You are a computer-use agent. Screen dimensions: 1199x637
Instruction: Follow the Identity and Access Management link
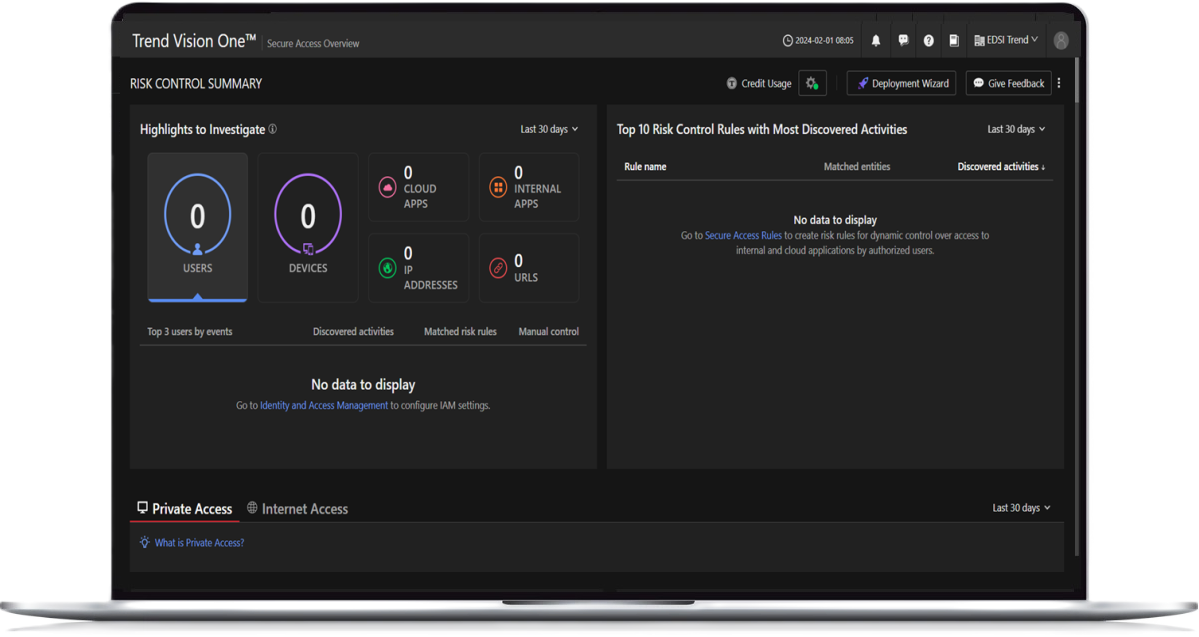(x=324, y=405)
